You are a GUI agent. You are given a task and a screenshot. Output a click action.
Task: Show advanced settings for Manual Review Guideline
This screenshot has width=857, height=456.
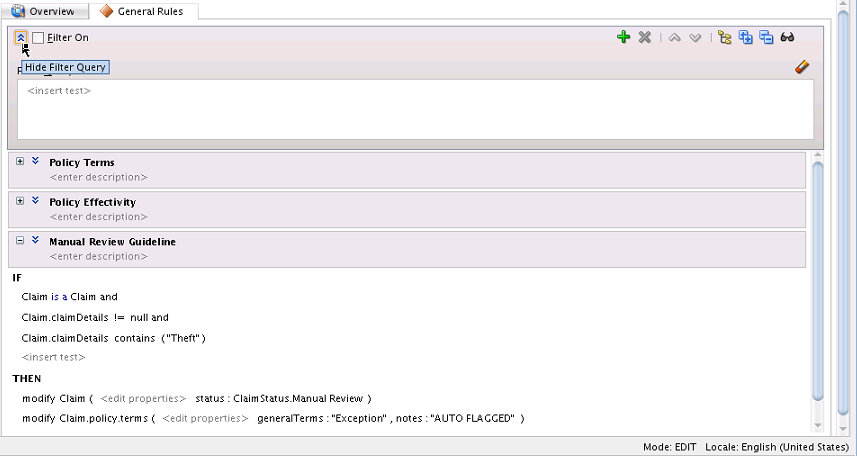[36, 239]
